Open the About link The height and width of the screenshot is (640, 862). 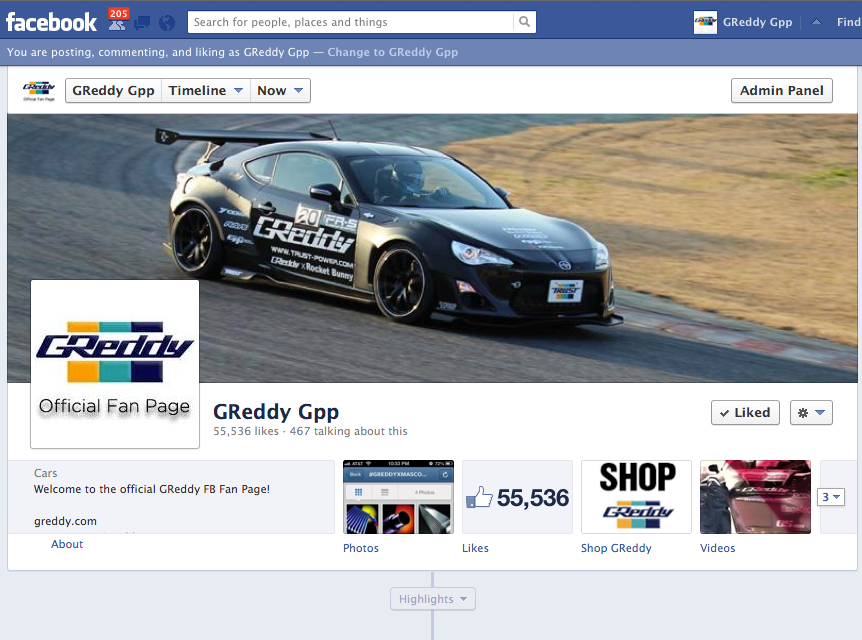(x=67, y=544)
